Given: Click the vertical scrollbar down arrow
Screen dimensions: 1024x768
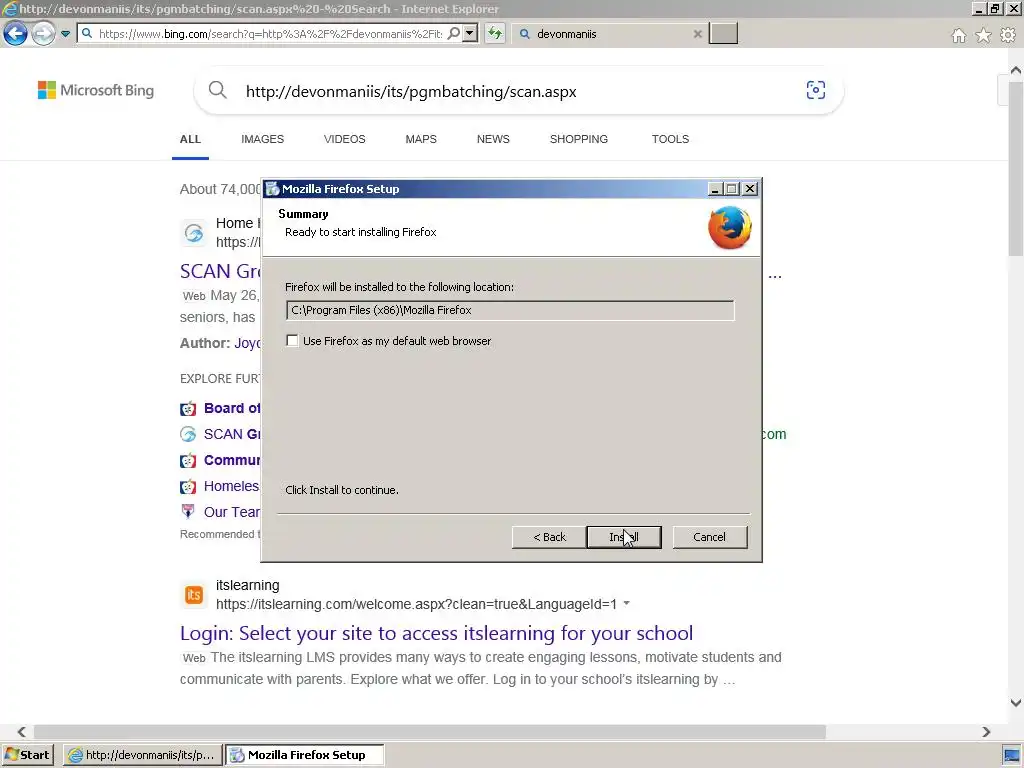Looking at the screenshot, I should click(x=1016, y=703).
